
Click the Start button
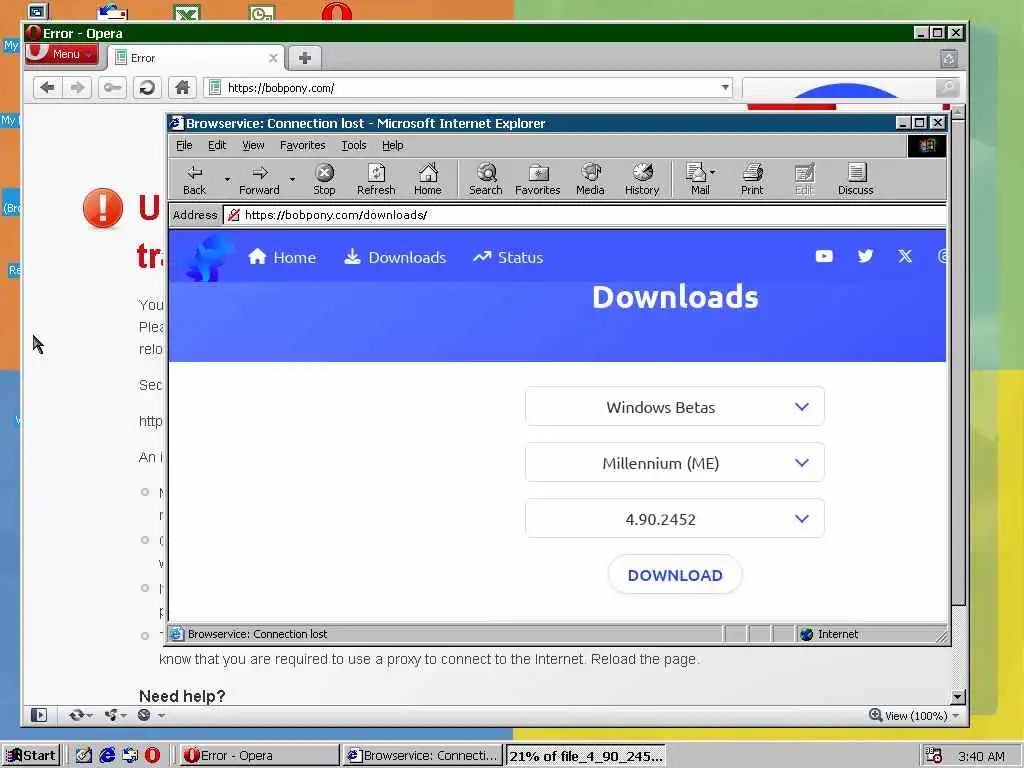[31, 756]
